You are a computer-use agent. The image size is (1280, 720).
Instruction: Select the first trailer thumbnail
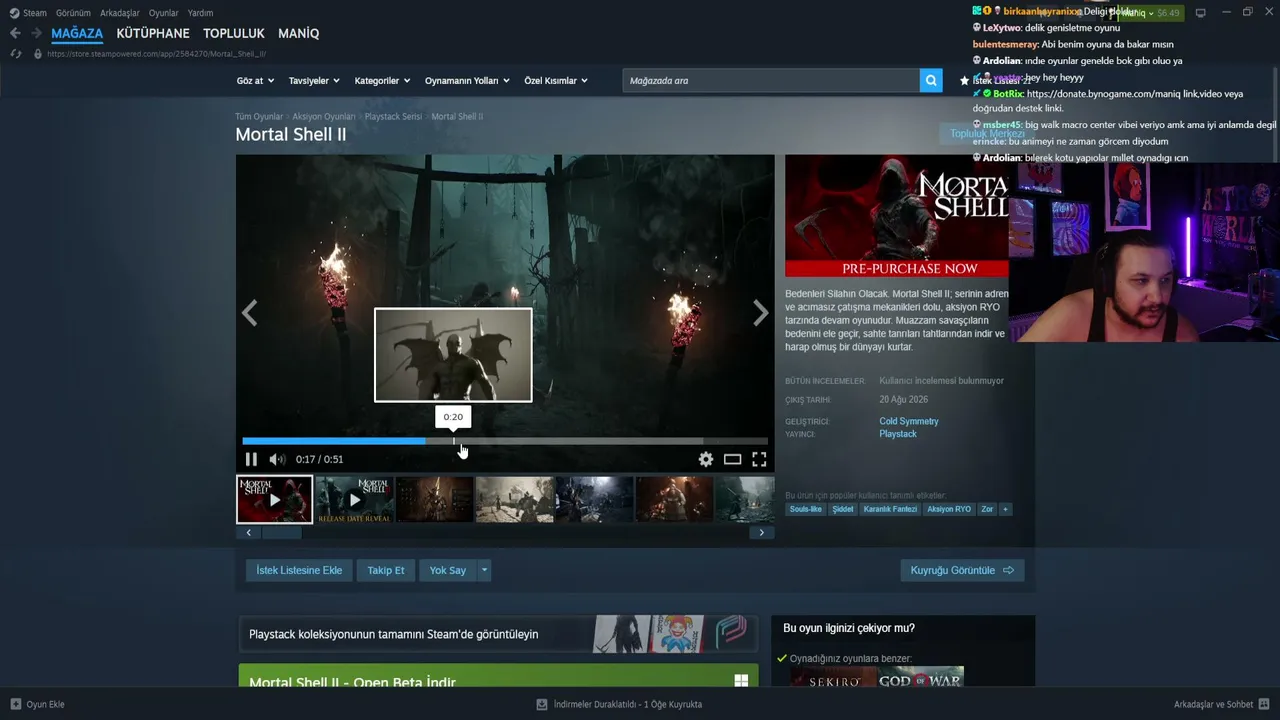274,500
